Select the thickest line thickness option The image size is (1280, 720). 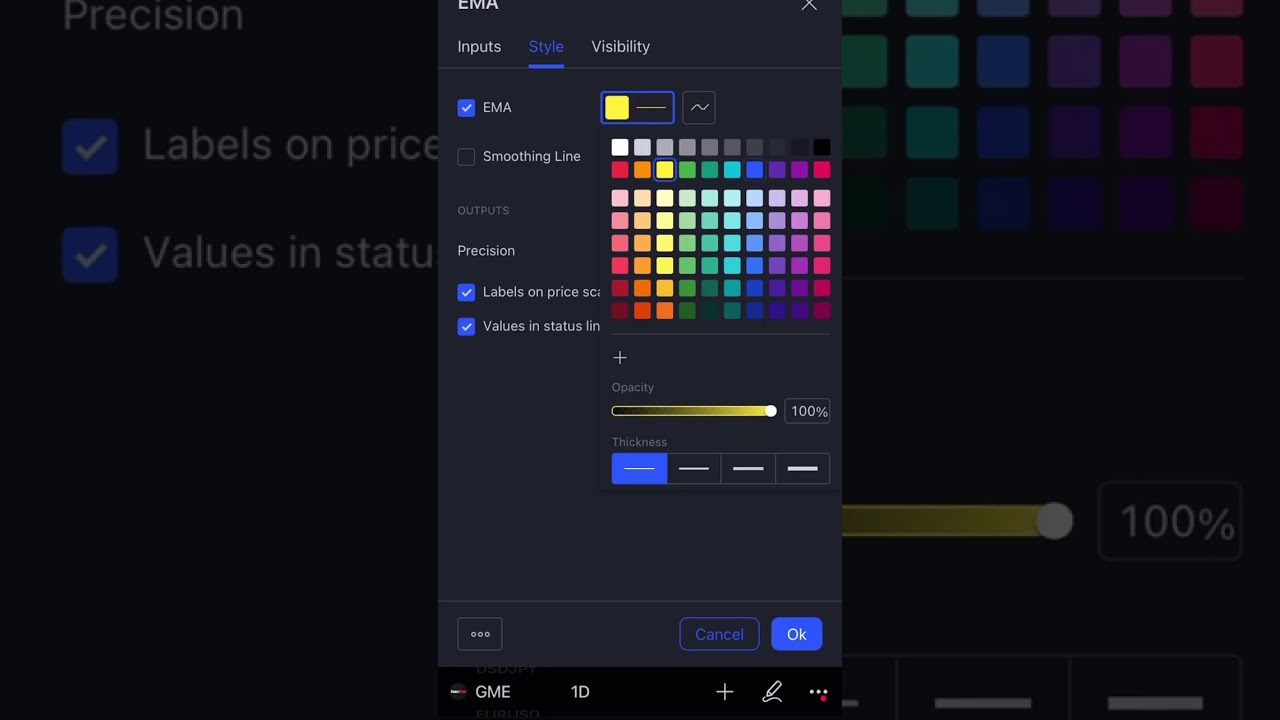[802, 468]
